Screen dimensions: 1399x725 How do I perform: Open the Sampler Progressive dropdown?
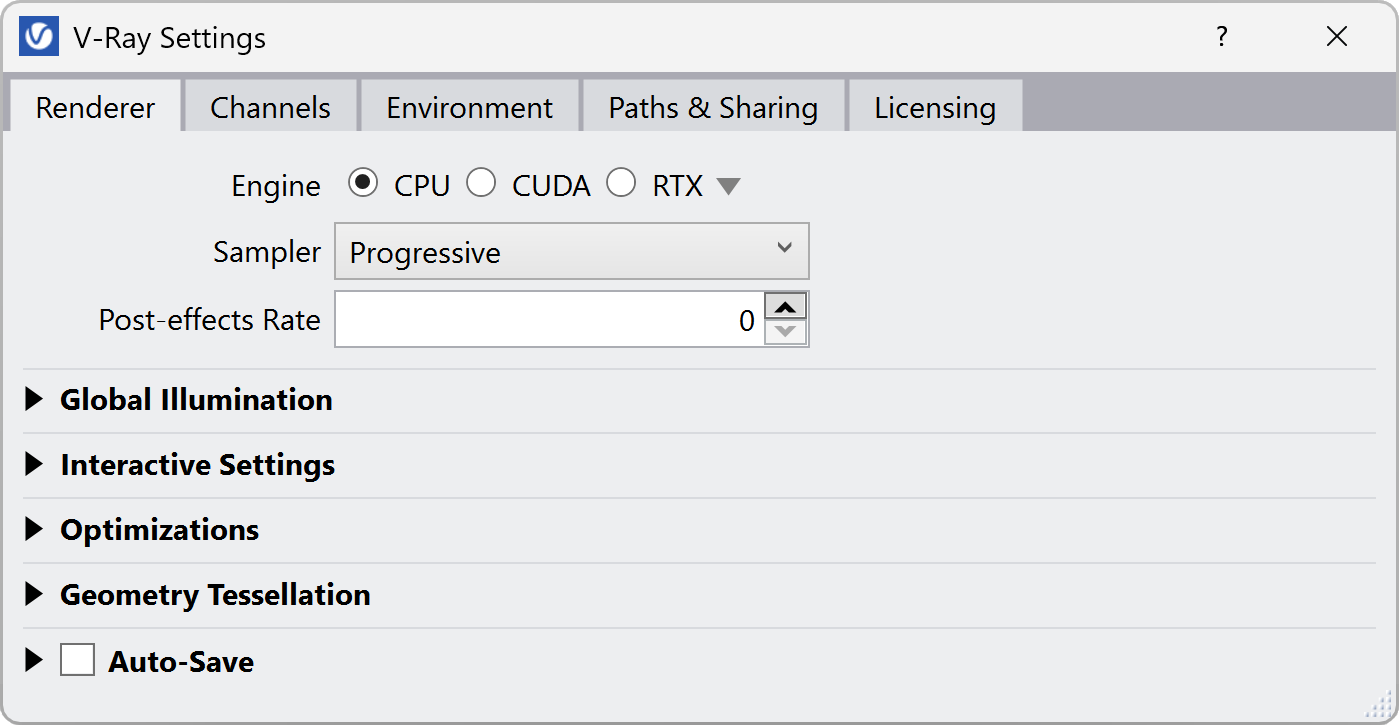[571, 251]
